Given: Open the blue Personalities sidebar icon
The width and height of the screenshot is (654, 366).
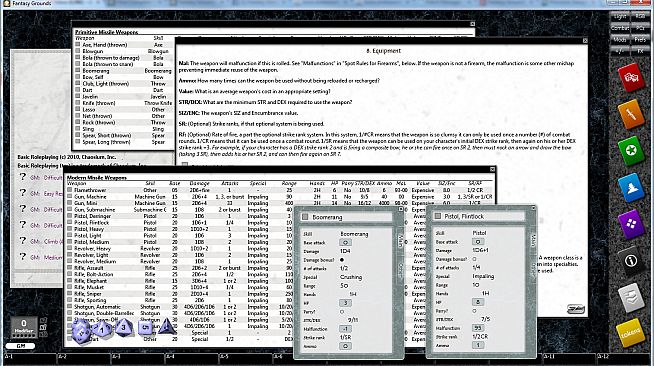Looking at the screenshot, I should (x=631, y=188).
